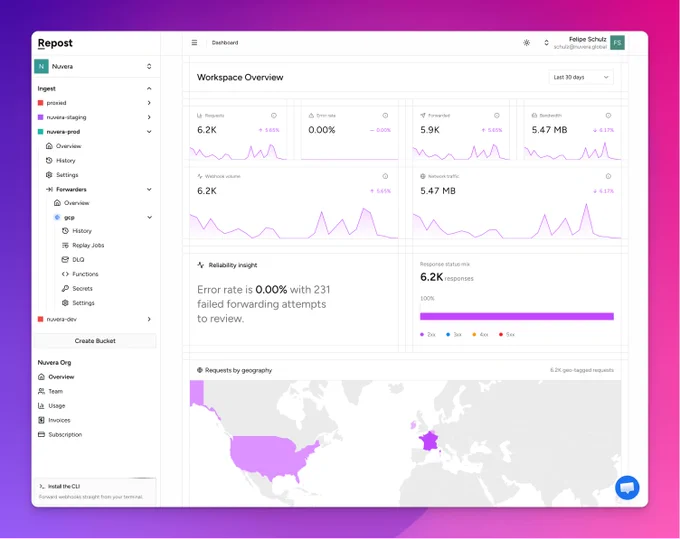Click the Forwarders arrow icon
Image resolution: width=680 pixels, height=539 pixels.
49,189
